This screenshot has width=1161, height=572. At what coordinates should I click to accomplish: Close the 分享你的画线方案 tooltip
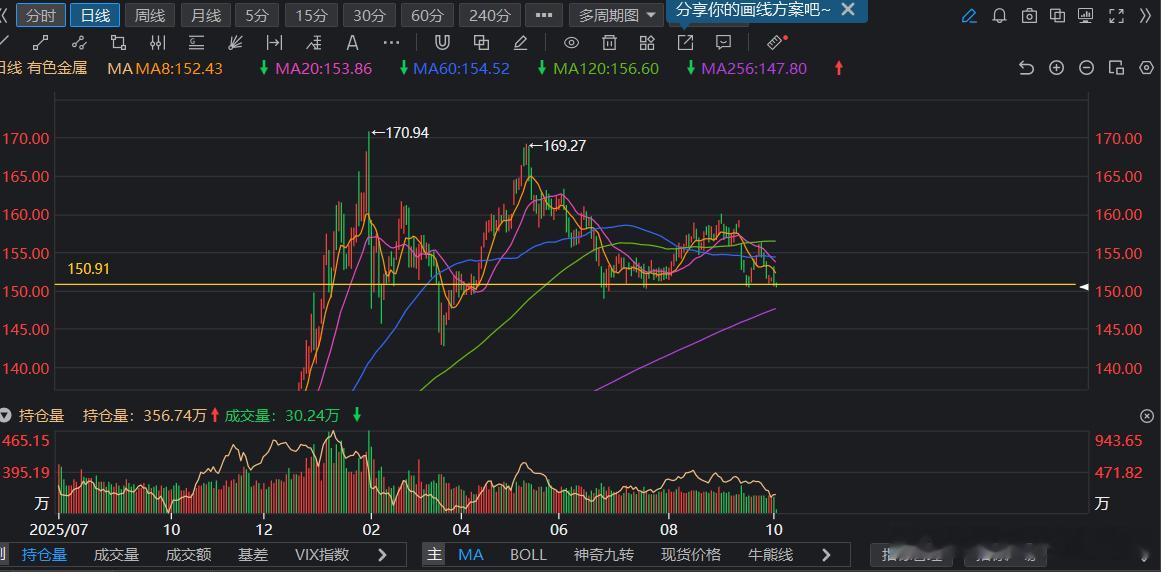tap(849, 10)
